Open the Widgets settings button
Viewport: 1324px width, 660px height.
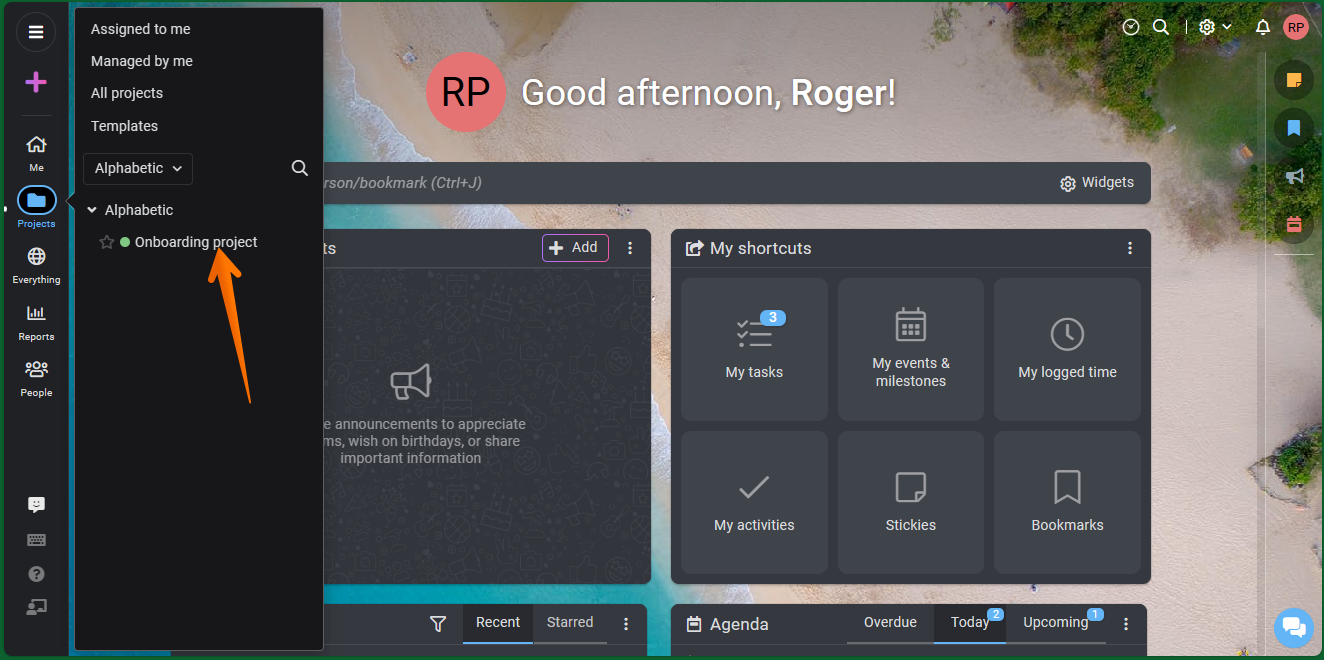click(1097, 183)
